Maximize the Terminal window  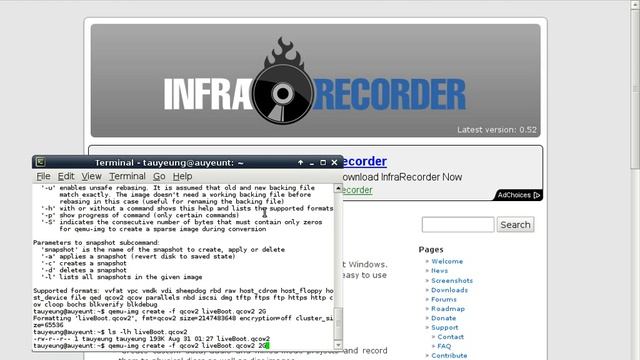click(323, 162)
